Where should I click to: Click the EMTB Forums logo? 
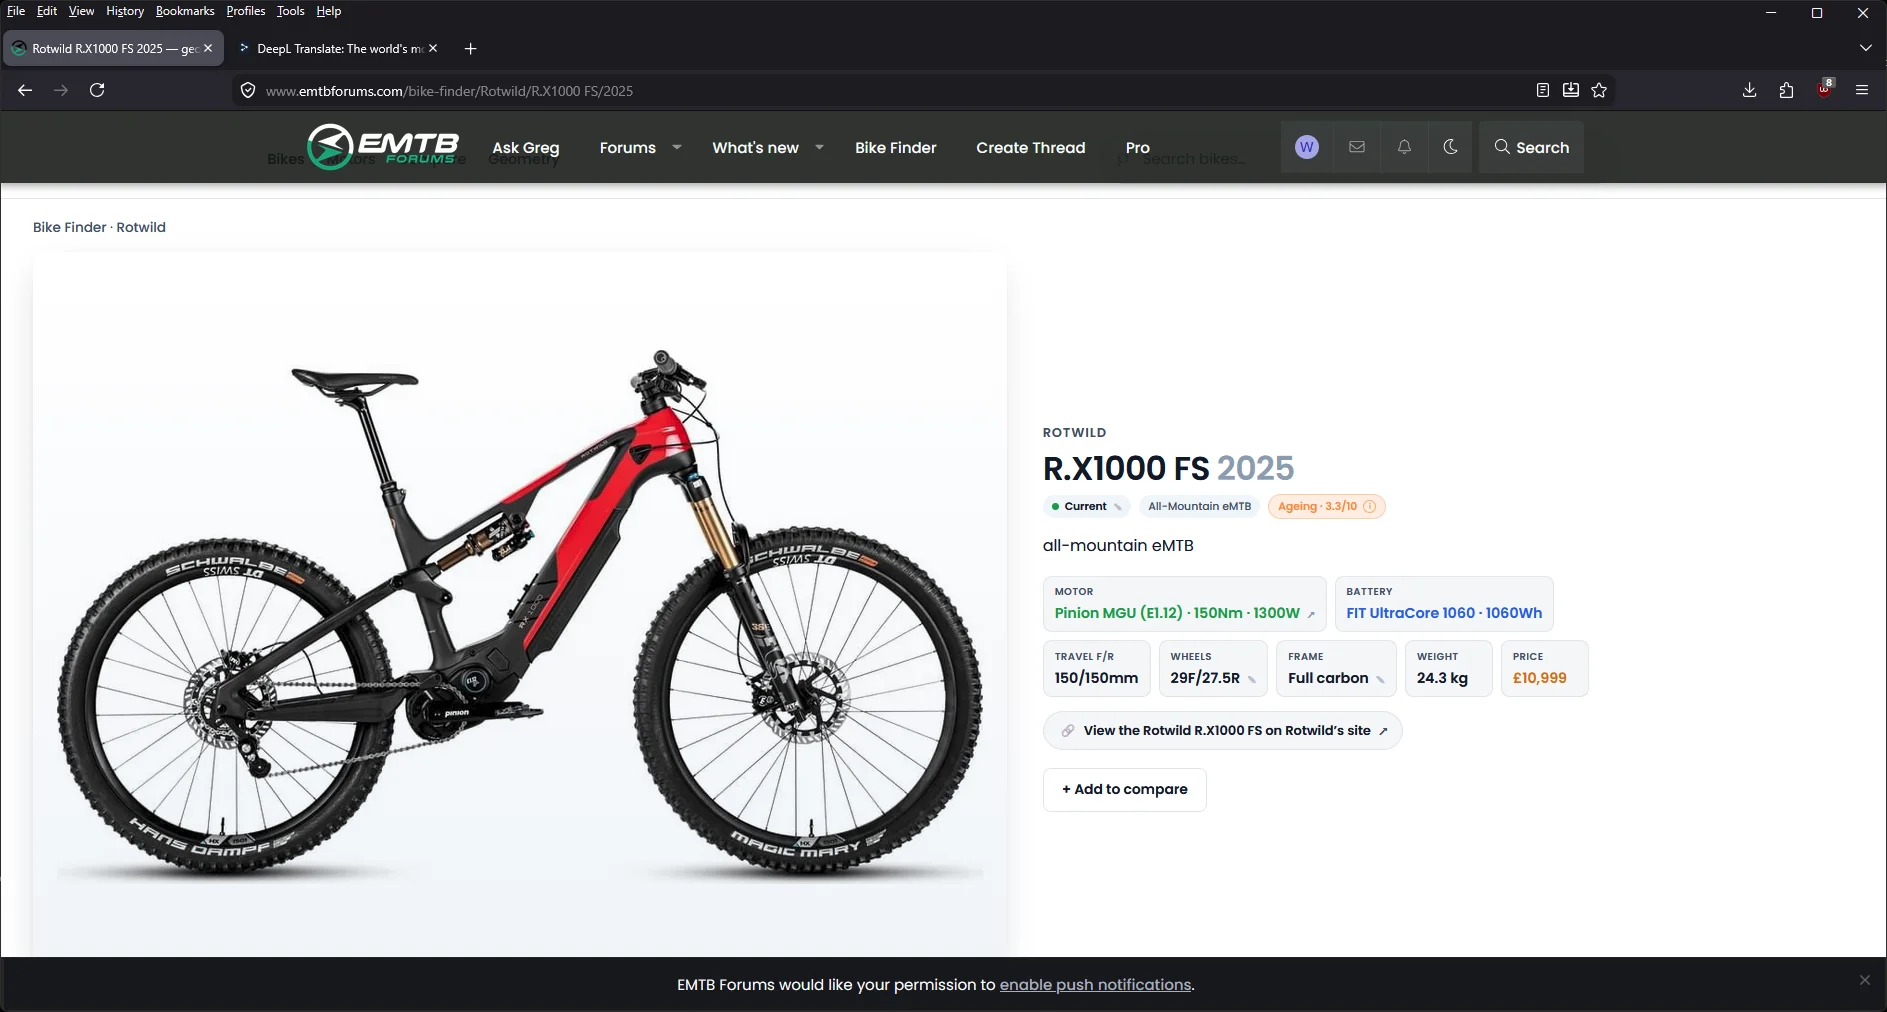click(x=383, y=147)
